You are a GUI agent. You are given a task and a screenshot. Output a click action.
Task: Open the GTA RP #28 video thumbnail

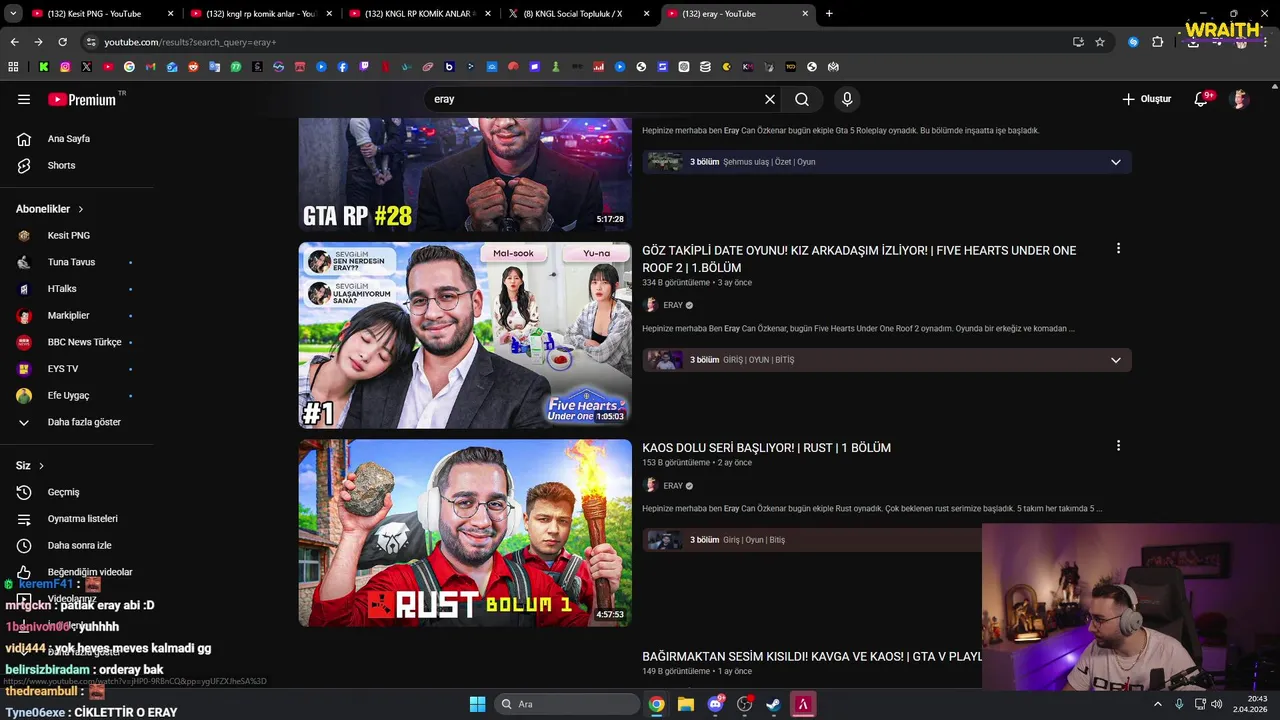(465, 175)
